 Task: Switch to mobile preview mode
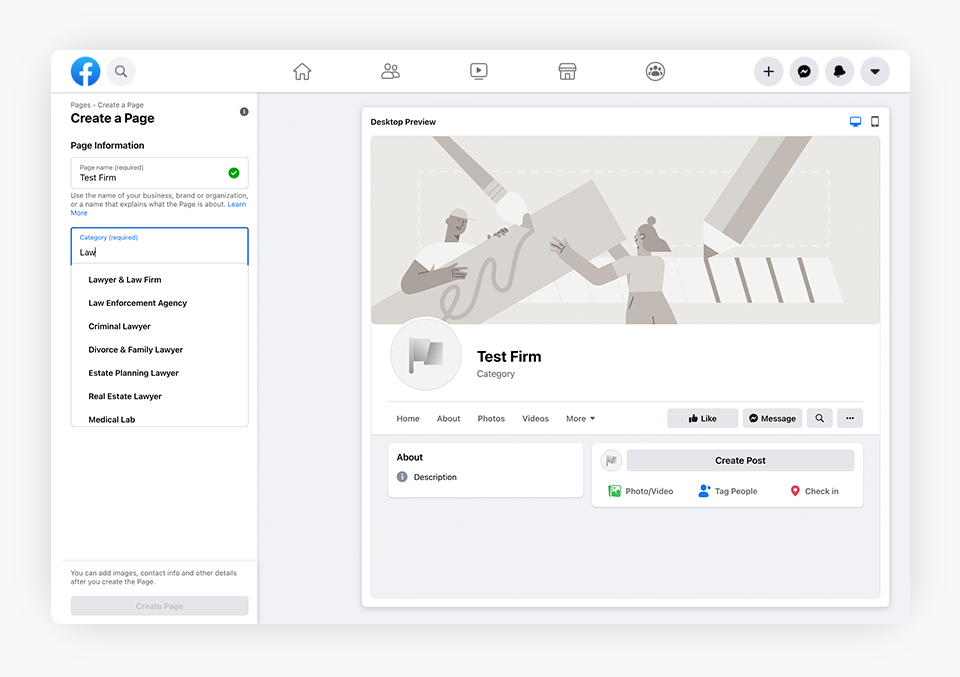[x=875, y=122]
